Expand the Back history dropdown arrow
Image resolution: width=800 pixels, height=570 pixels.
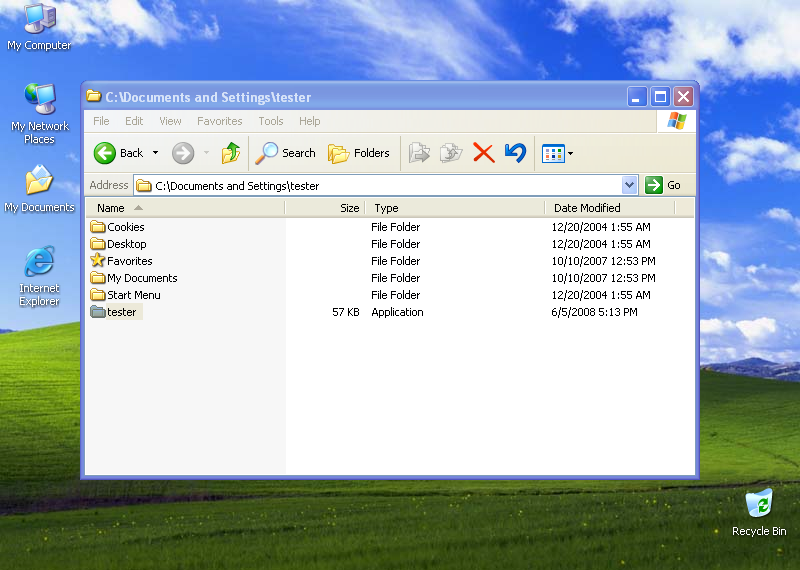click(155, 153)
